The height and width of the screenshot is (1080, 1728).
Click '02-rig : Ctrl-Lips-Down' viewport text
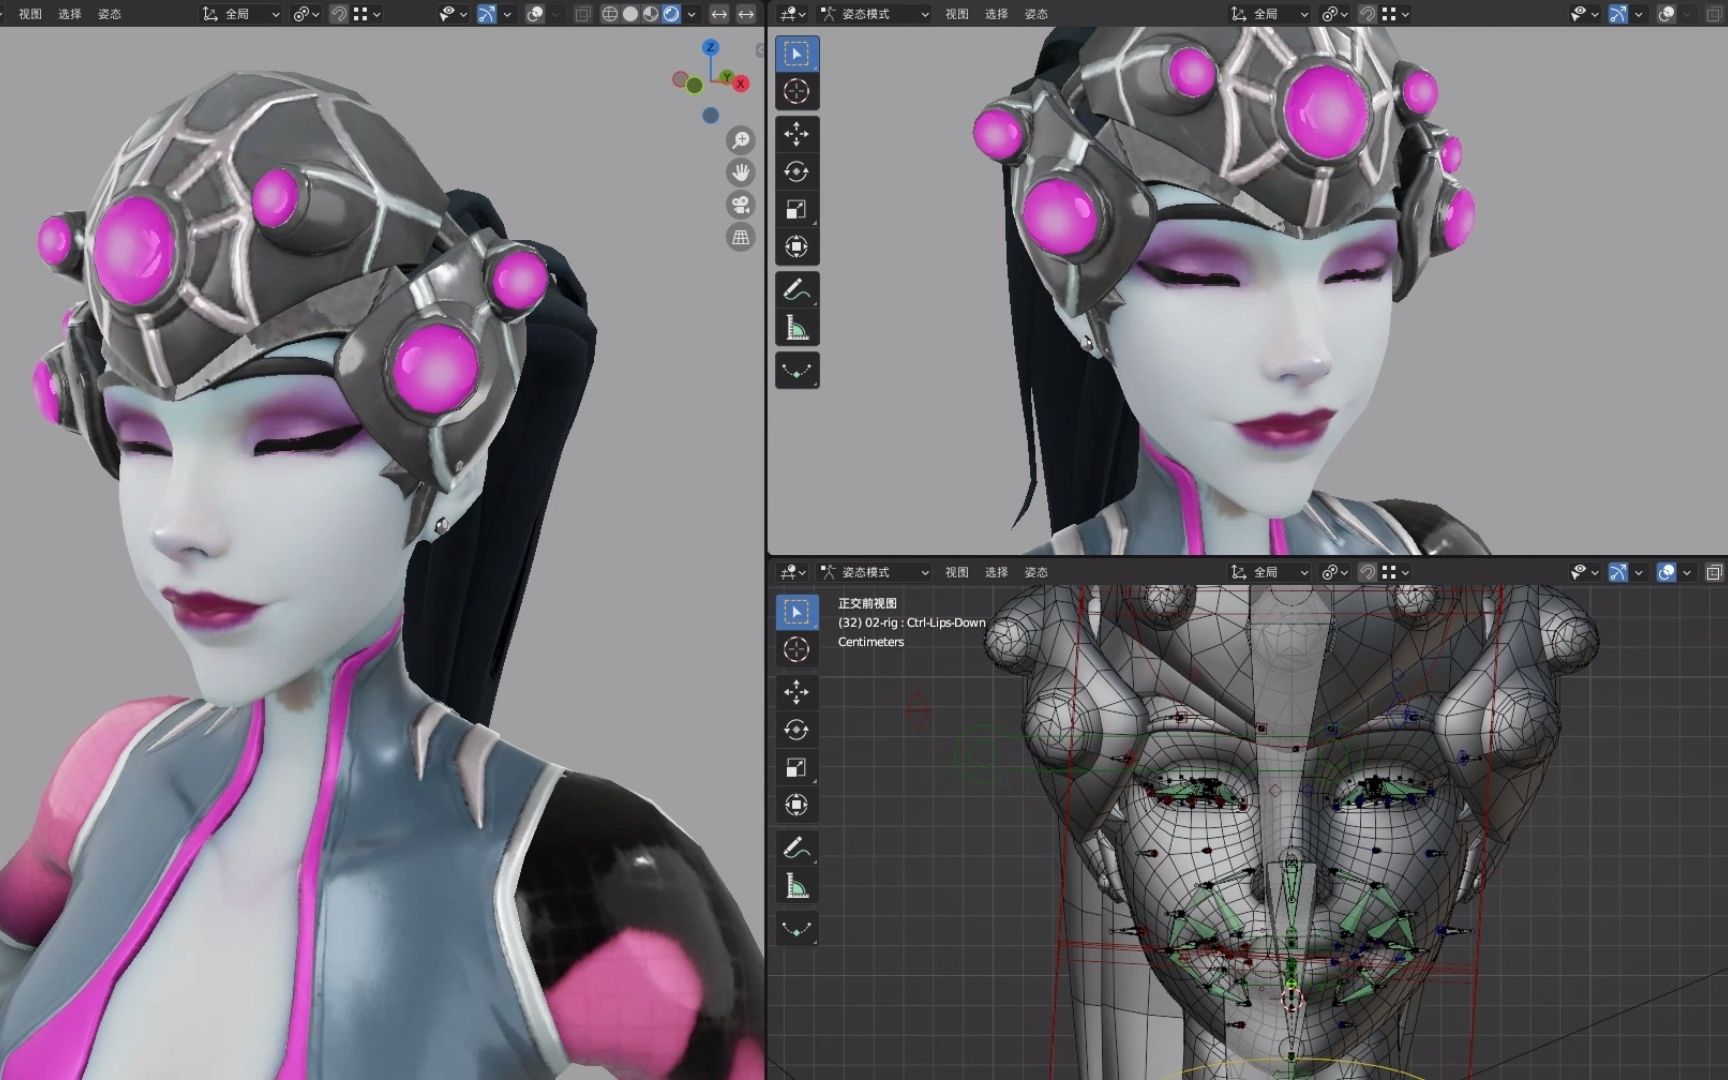pyautogui.click(x=925, y=622)
